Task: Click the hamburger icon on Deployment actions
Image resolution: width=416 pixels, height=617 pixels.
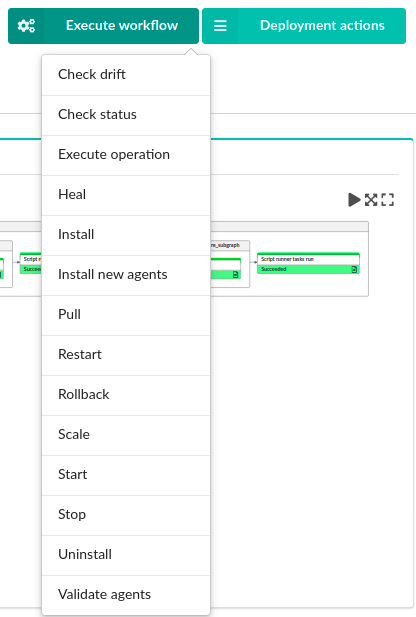Action: 220,26
